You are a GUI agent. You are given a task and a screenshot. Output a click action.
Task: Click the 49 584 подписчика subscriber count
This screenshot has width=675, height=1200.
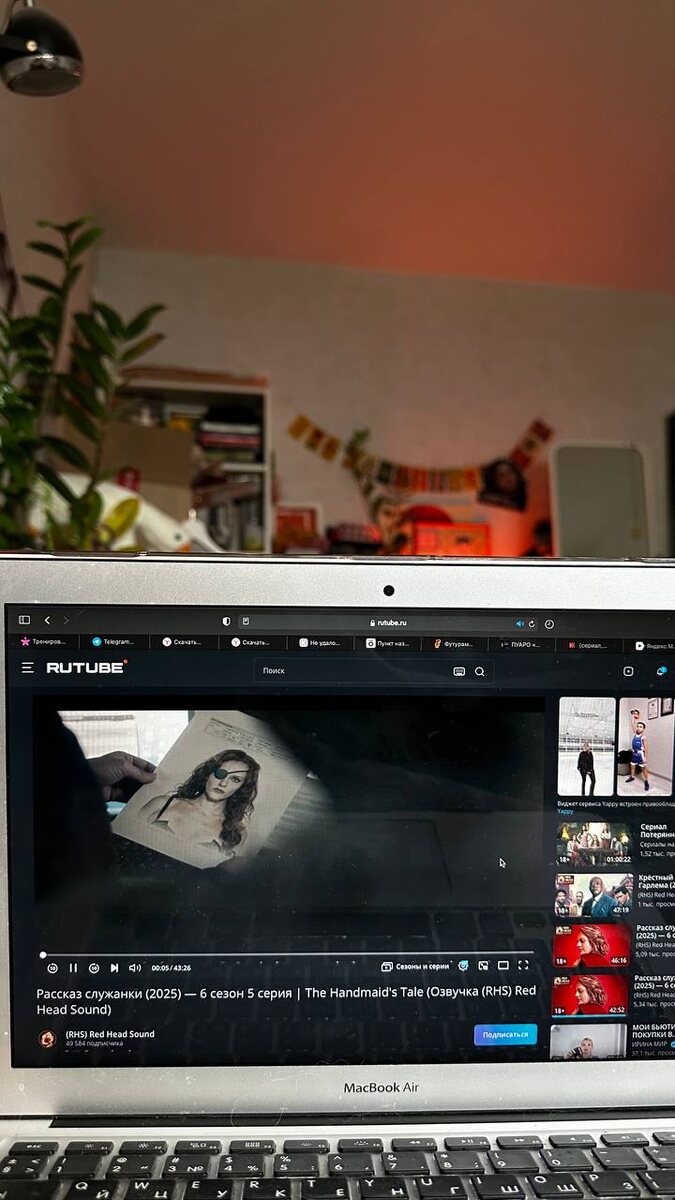pyautogui.click(x=94, y=1044)
